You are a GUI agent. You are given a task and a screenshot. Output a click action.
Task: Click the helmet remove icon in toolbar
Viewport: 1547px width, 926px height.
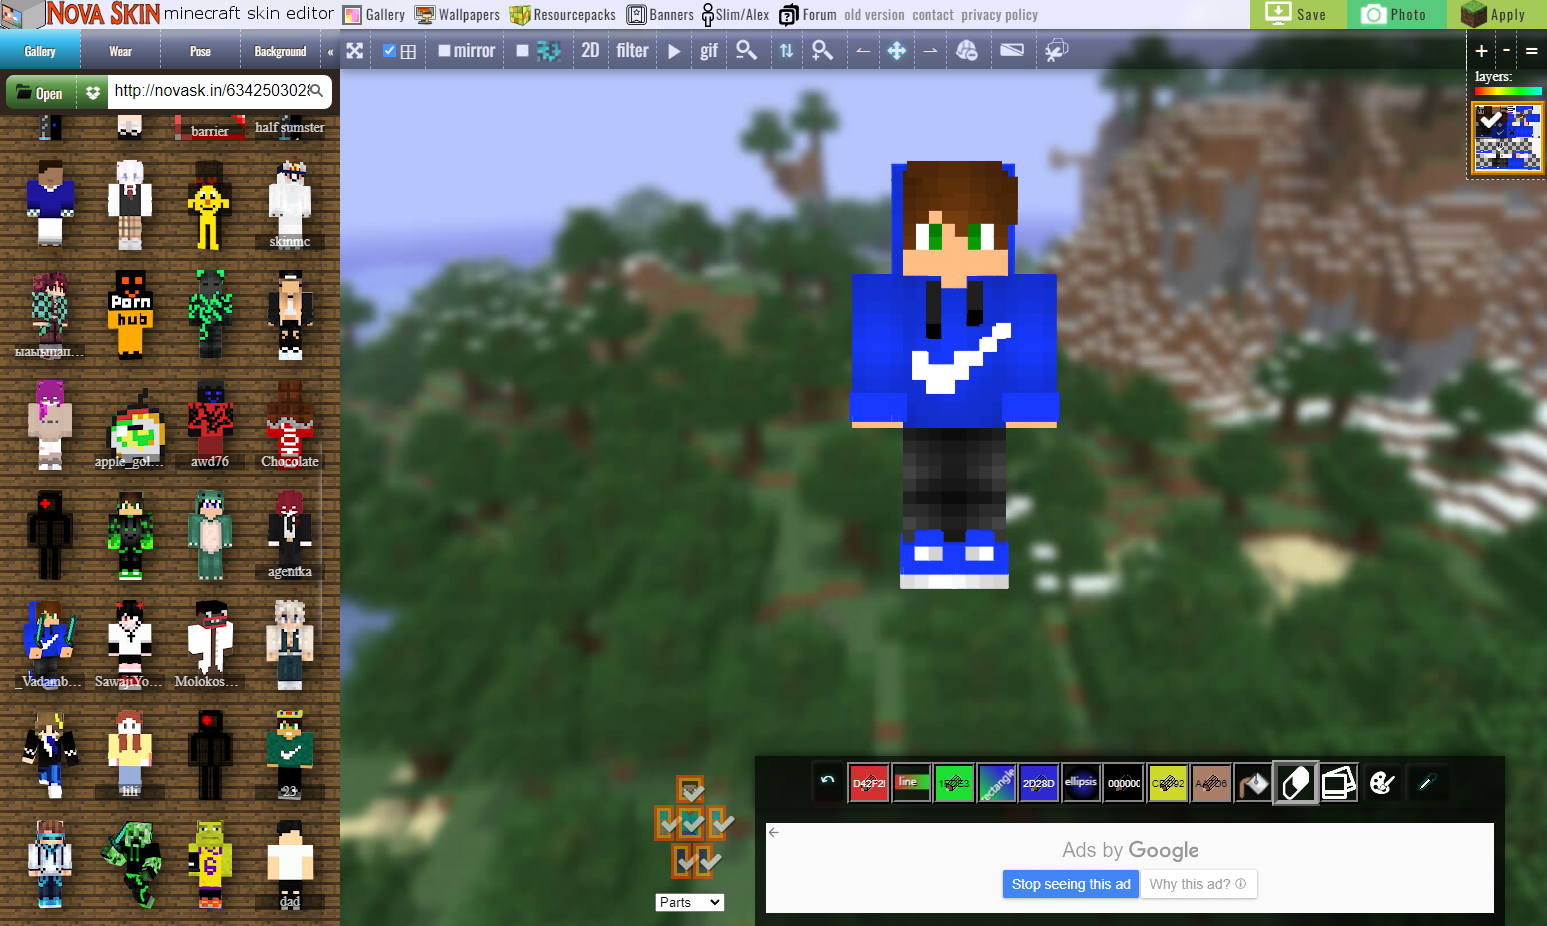pos(967,51)
